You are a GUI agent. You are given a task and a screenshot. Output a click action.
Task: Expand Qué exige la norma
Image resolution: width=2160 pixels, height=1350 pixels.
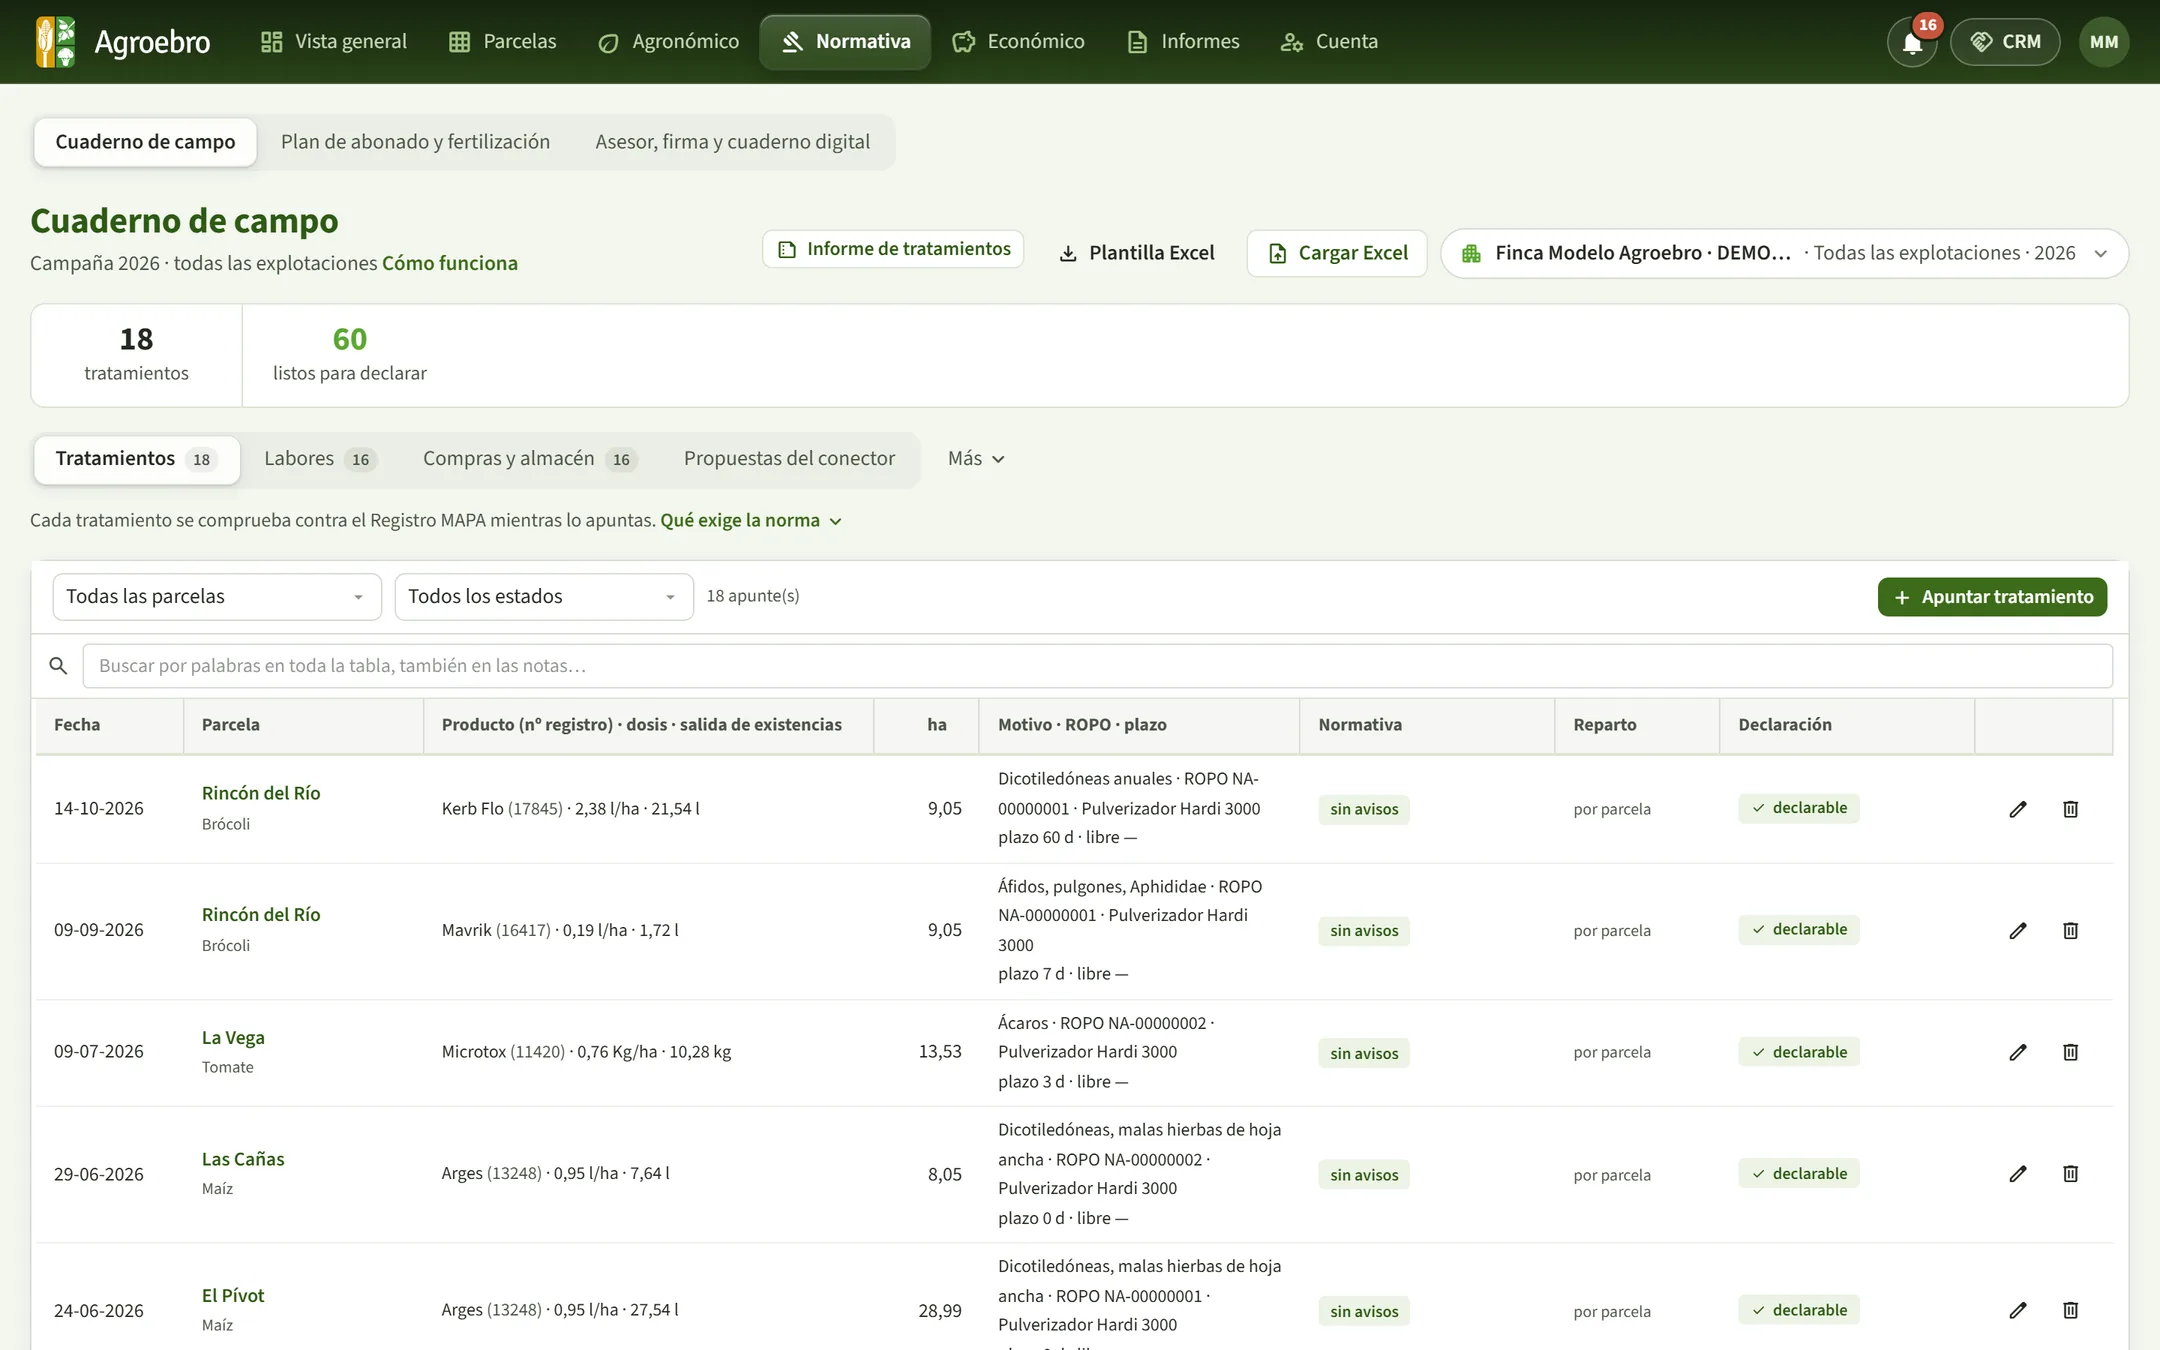click(x=751, y=521)
